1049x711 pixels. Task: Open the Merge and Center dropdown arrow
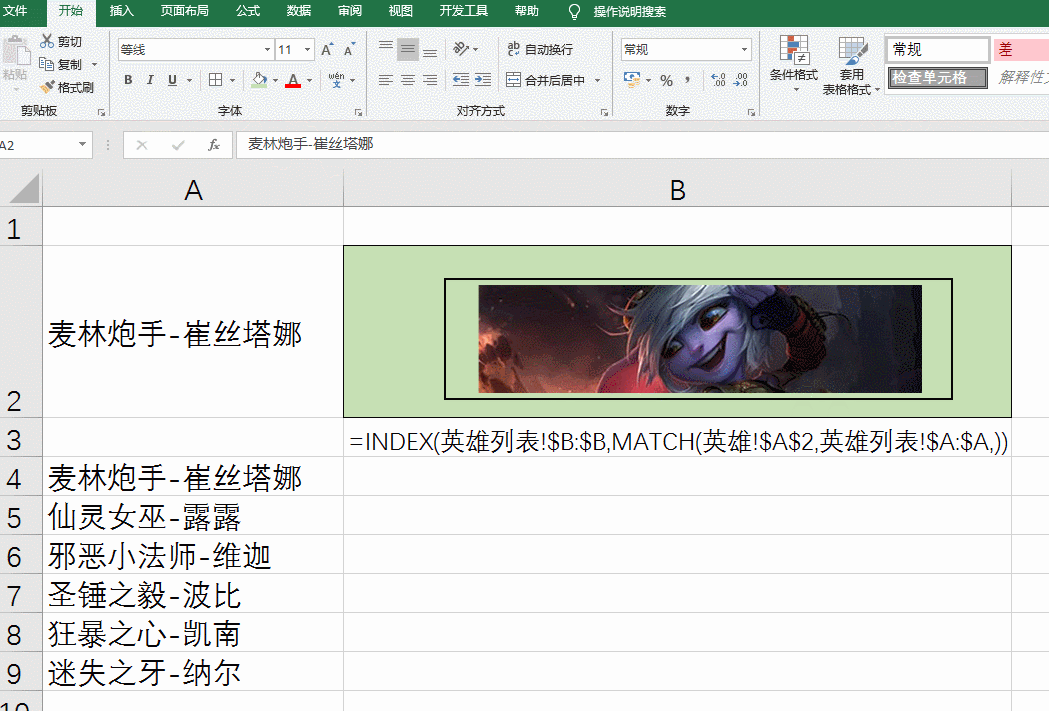pos(597,80)
